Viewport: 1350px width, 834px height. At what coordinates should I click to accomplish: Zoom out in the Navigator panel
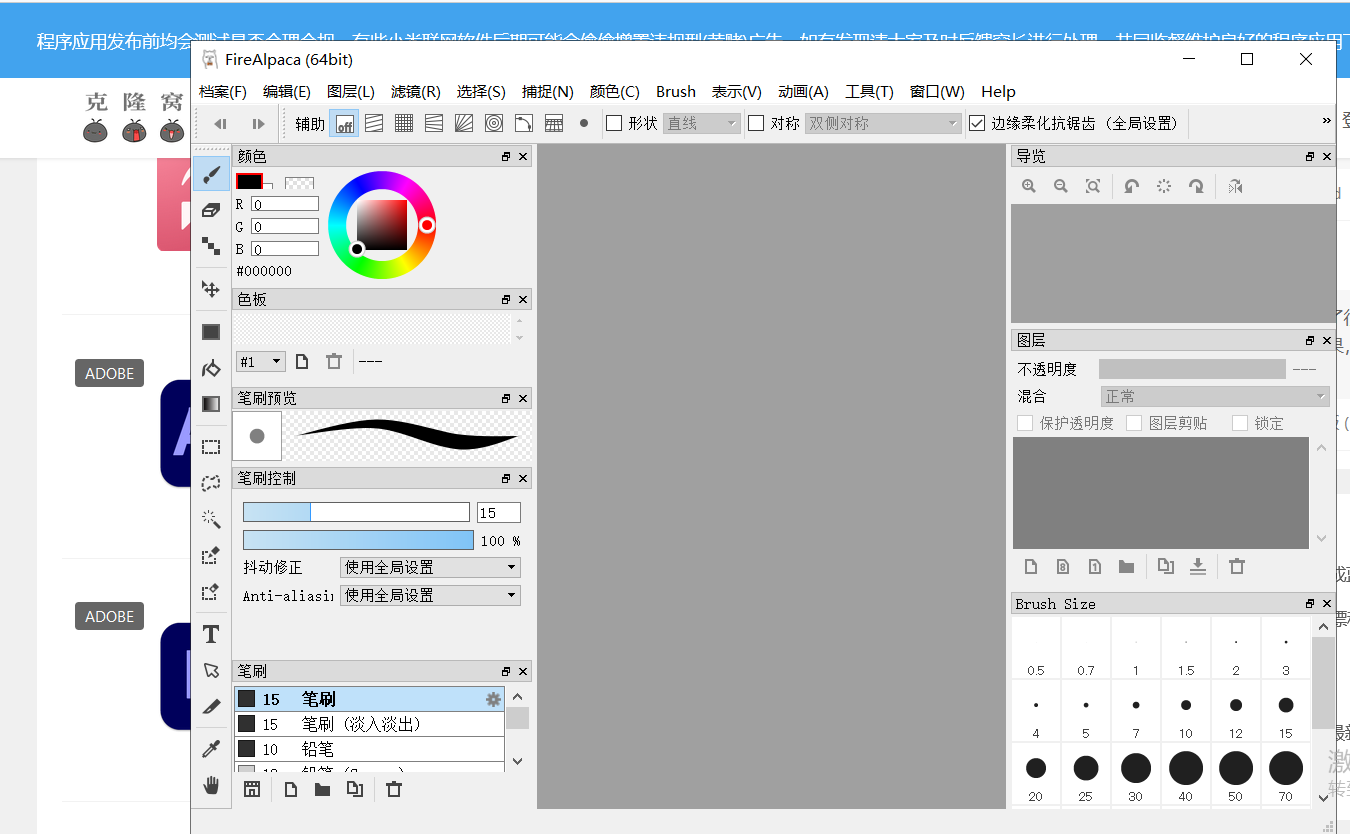coord(1061,186)
